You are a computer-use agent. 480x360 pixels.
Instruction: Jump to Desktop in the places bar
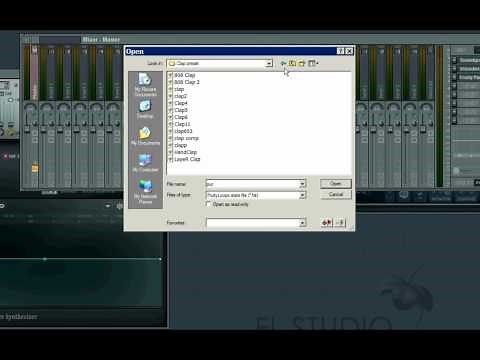pos(145,110)
